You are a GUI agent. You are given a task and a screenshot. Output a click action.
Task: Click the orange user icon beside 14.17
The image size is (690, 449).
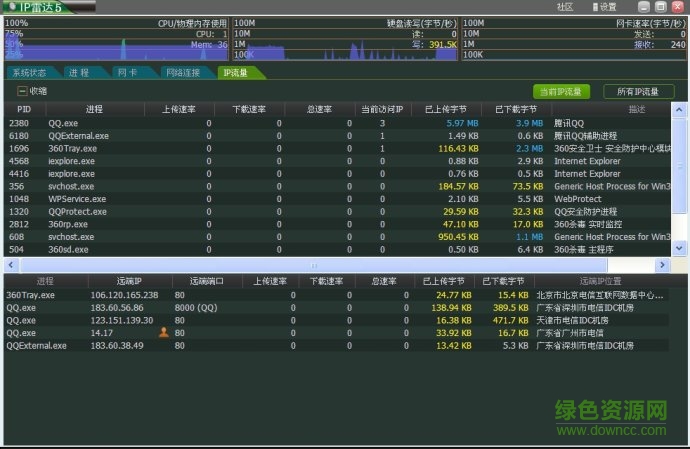(164, 332)
